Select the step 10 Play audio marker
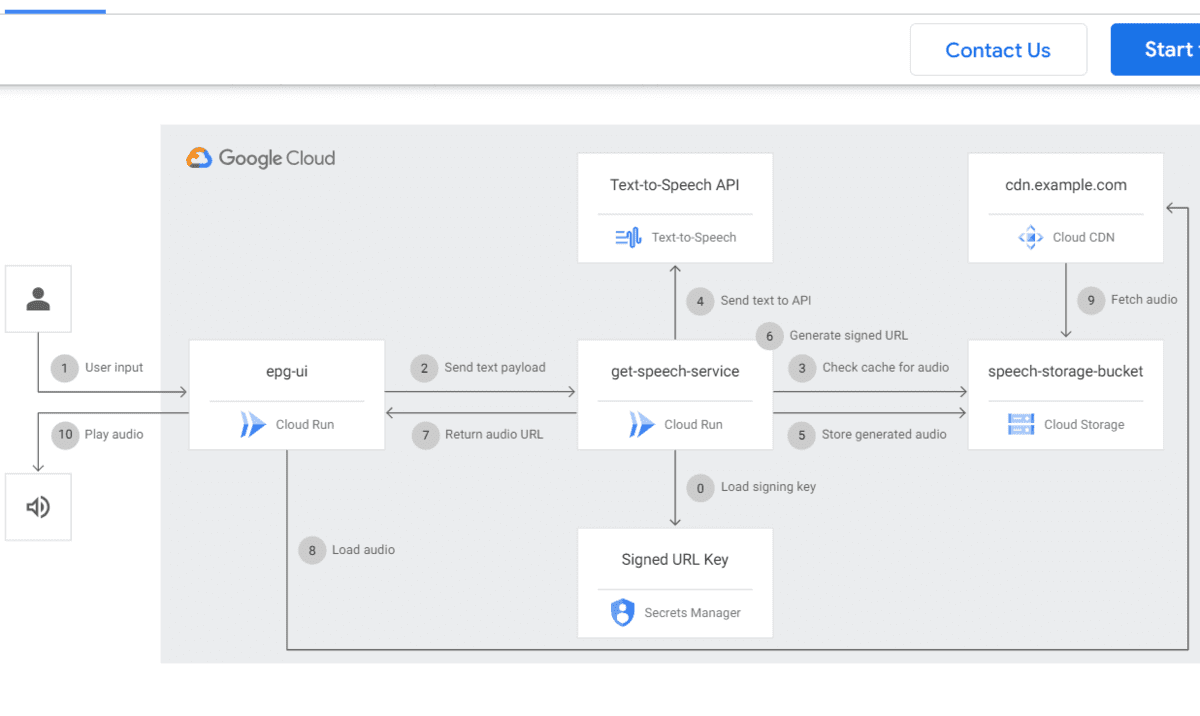This screenshot has height=716, width=1200. click(65, 434)
